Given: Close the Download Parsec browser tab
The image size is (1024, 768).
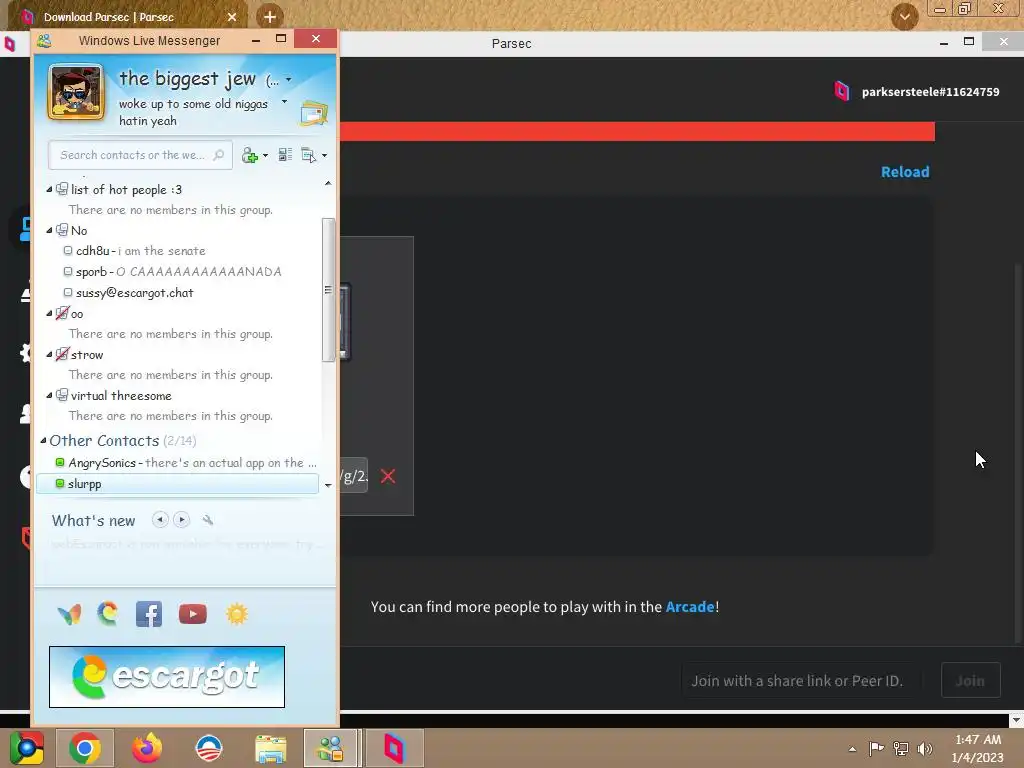Looking at the screenshot, I should coord(232,17).
